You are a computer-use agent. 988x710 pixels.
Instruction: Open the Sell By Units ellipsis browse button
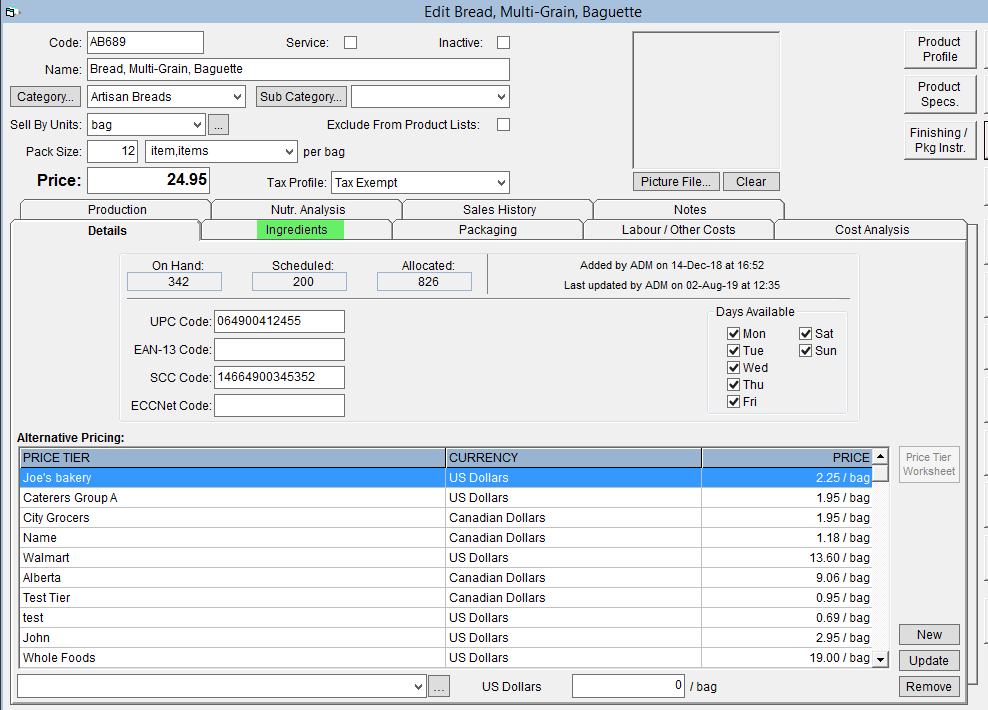click(219, 125)
